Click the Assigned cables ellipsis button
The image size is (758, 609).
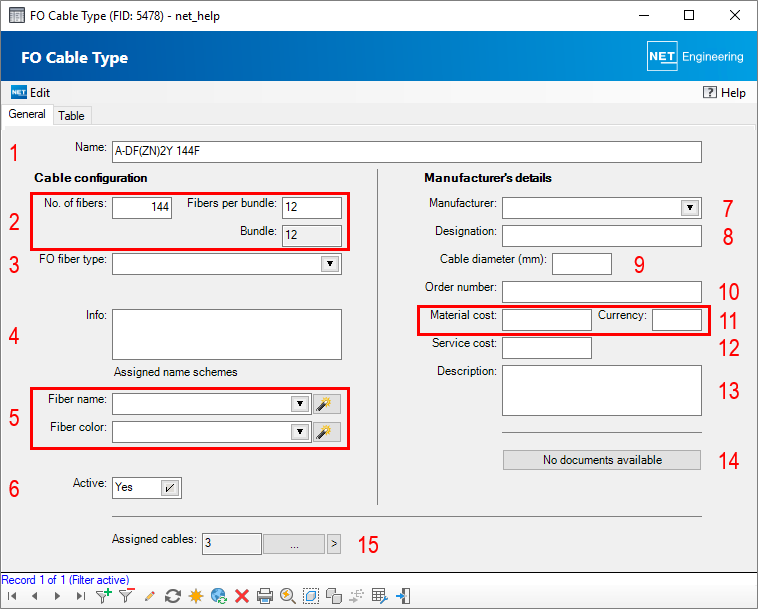click(x=294, y=544)
